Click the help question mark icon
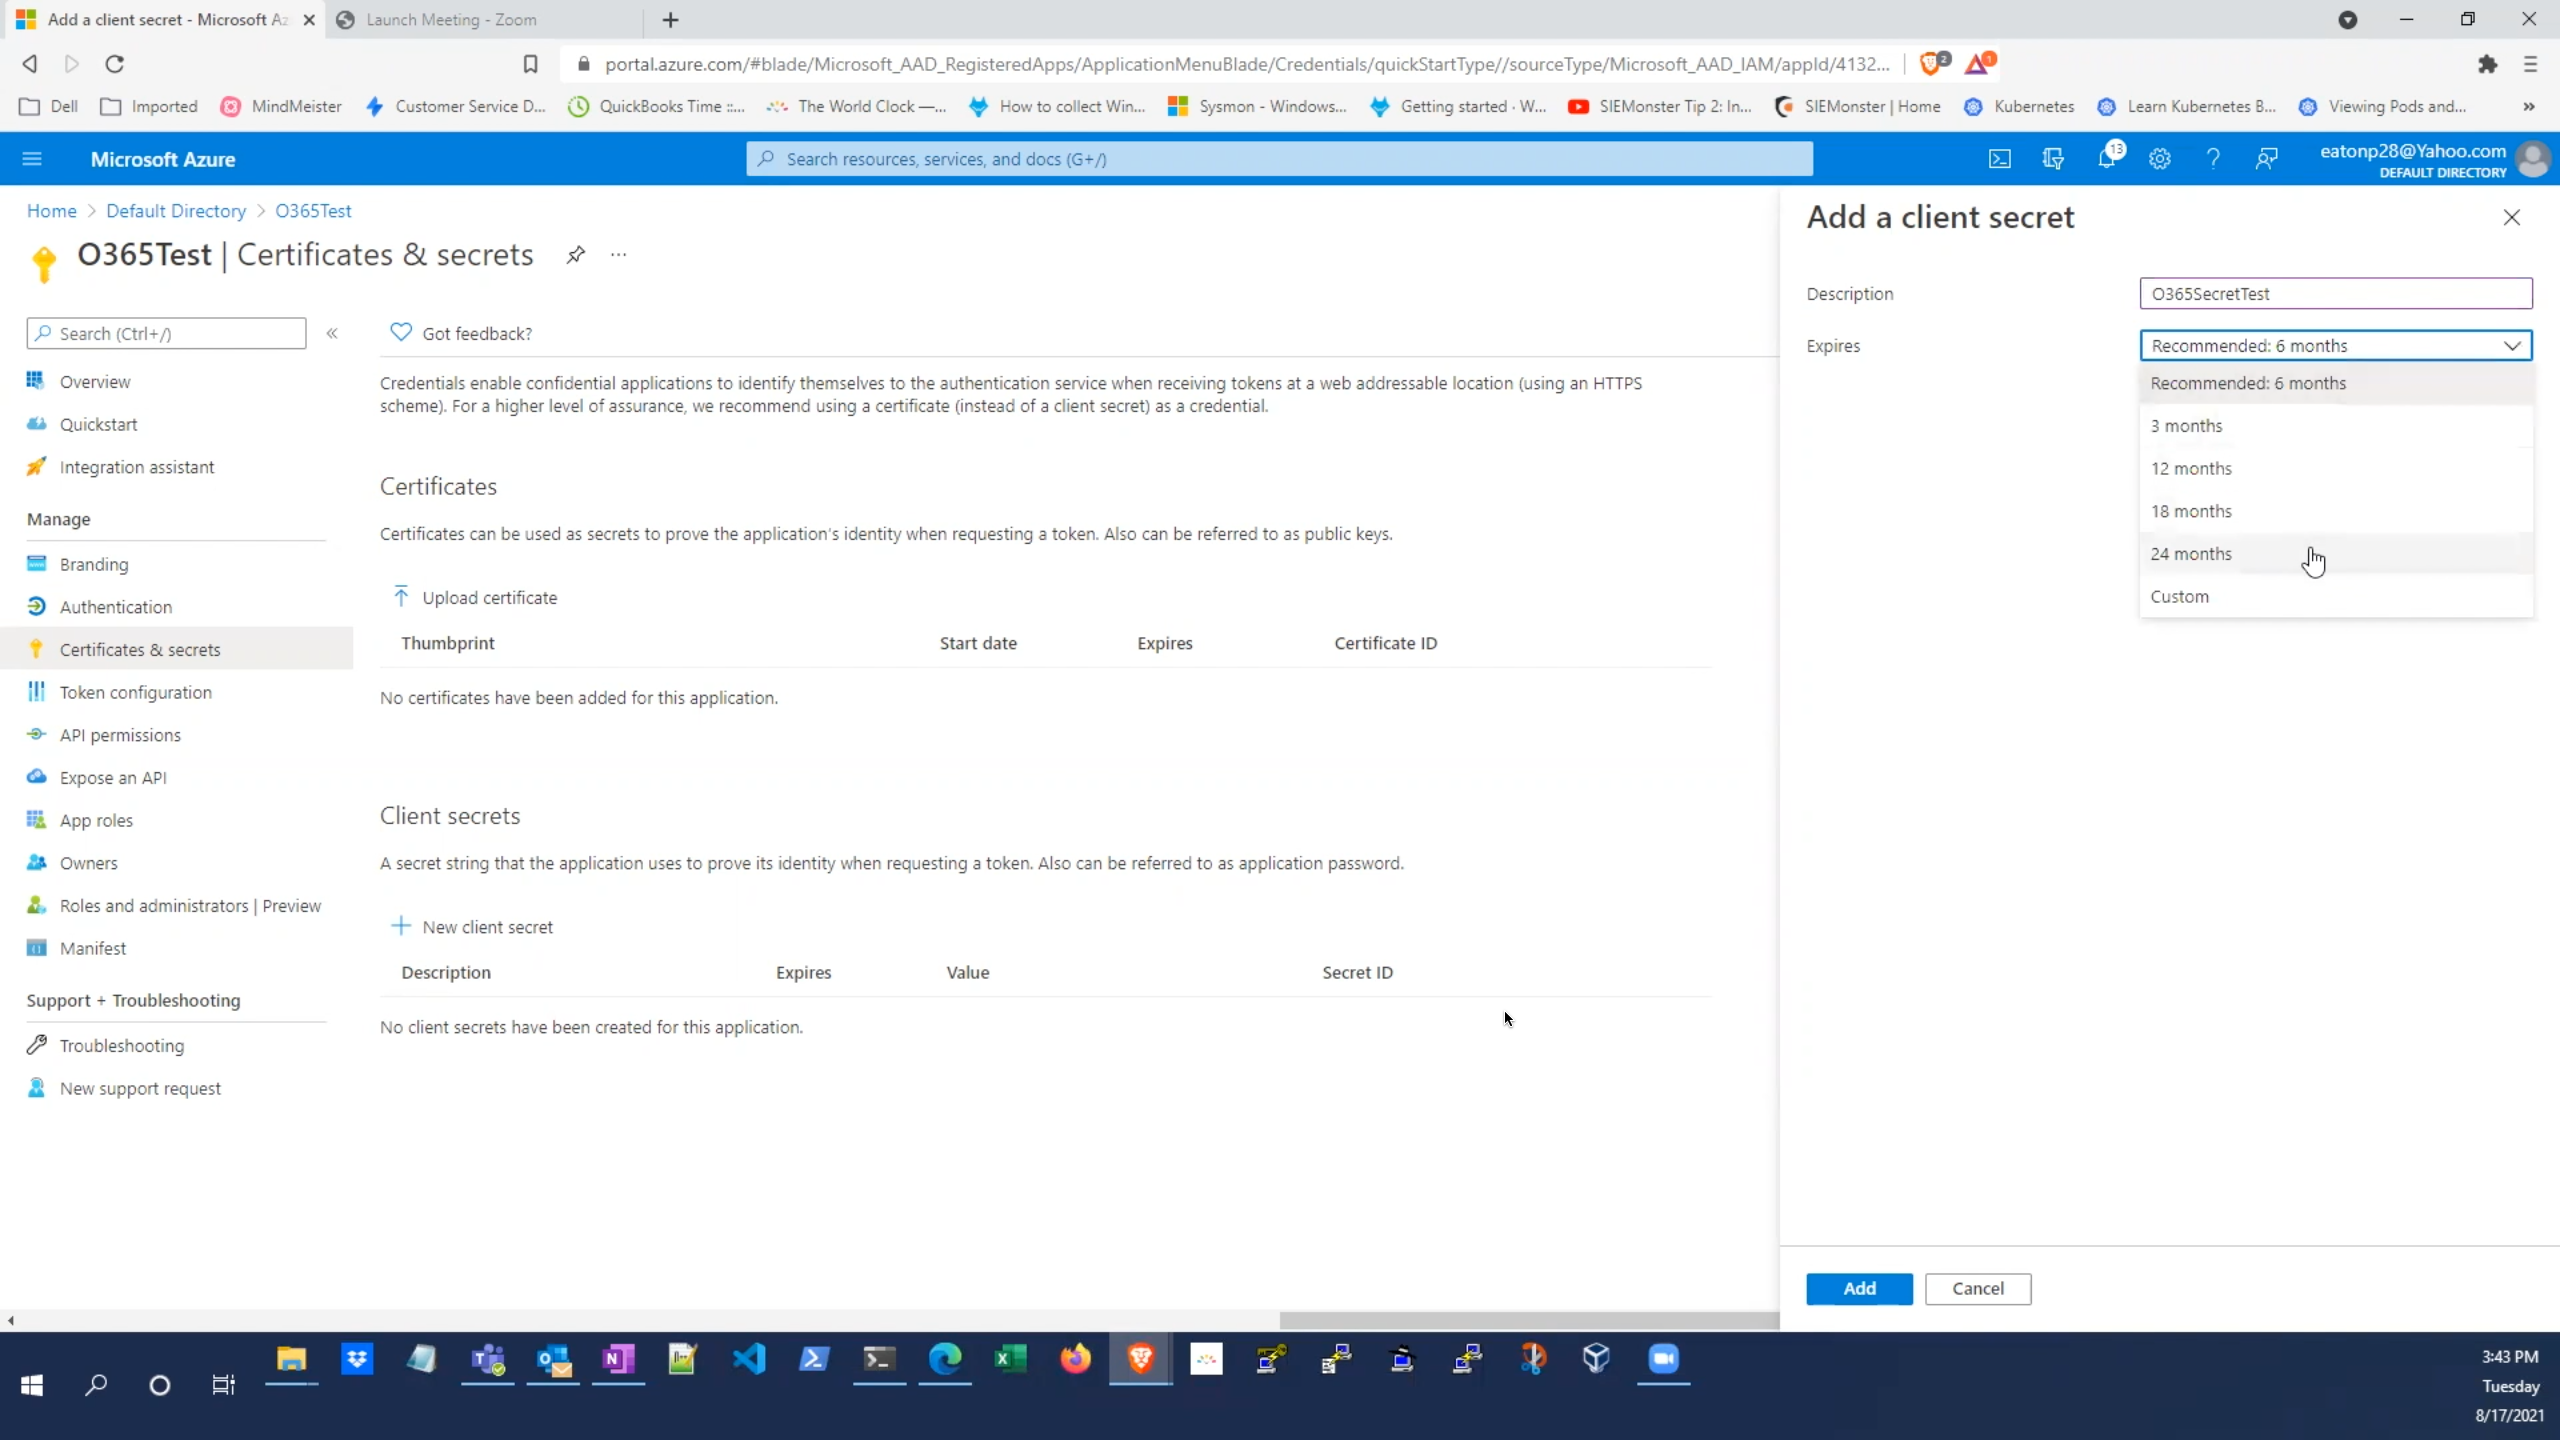This screenshot has height=1440, width=2560. click(x=2213, y=159)
